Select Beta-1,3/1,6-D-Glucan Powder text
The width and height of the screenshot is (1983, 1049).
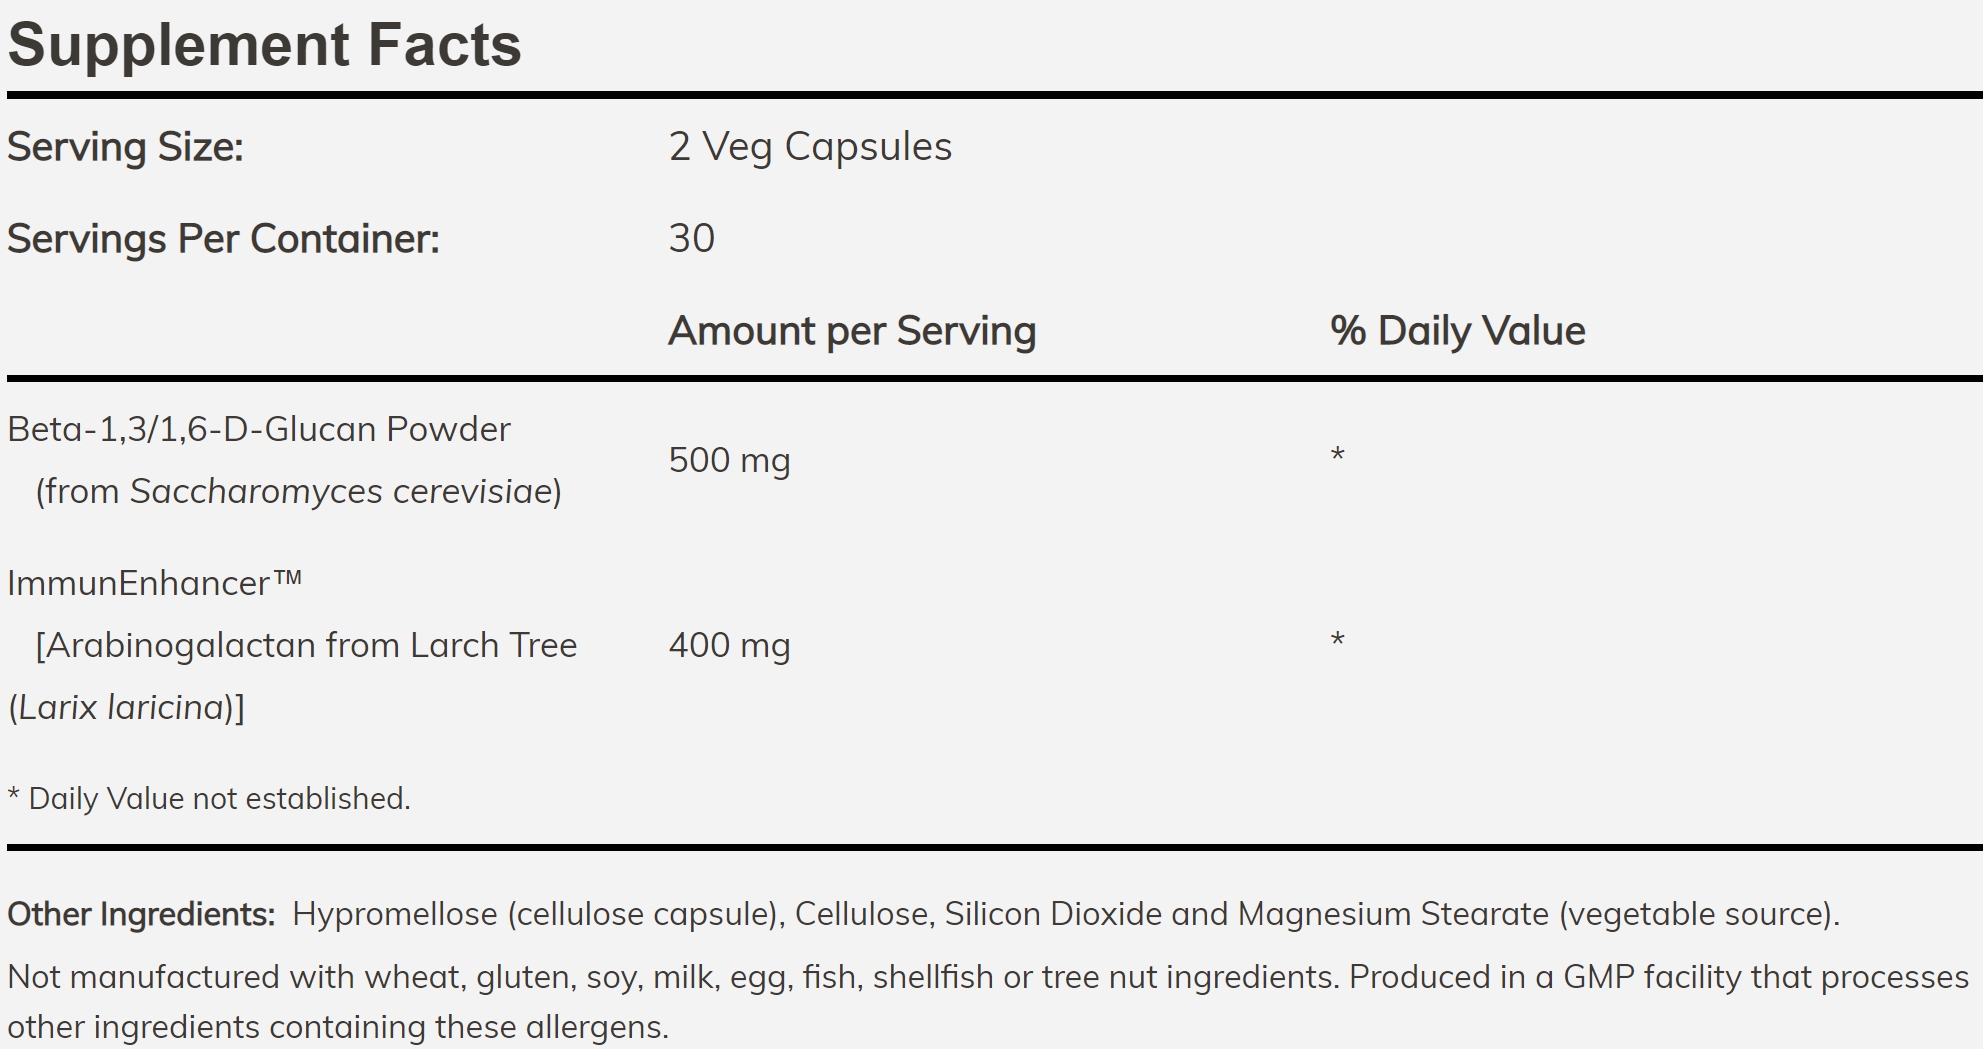259,429
